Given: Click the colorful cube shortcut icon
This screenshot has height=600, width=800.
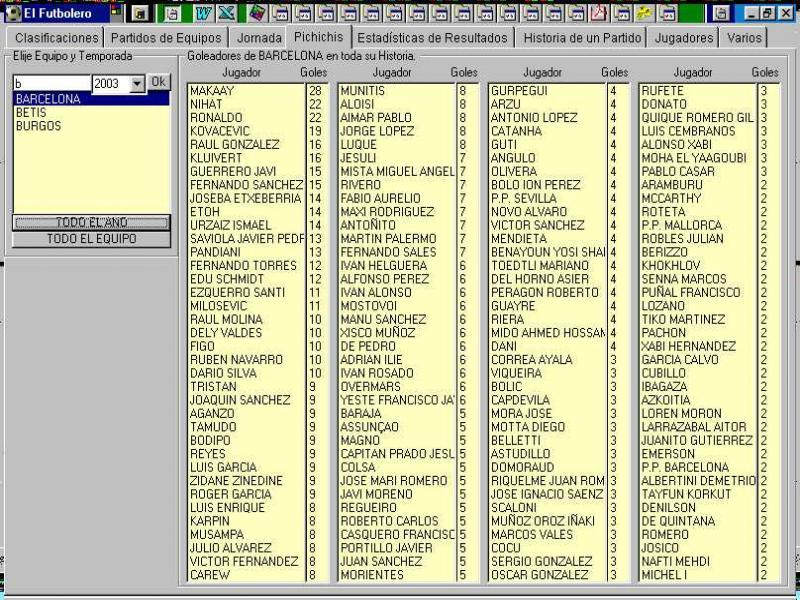Looking at the screenshot, I should point(257,13).
